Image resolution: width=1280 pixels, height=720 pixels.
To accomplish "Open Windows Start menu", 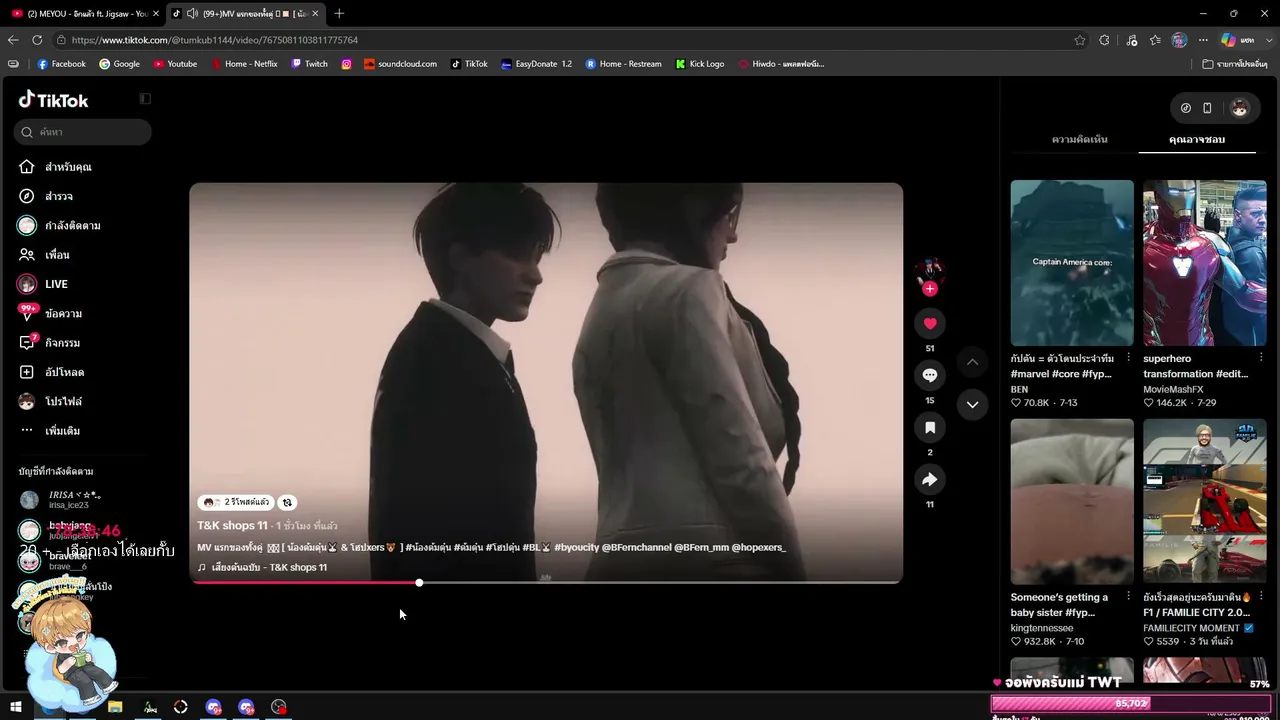I will [x=16, y=707].
